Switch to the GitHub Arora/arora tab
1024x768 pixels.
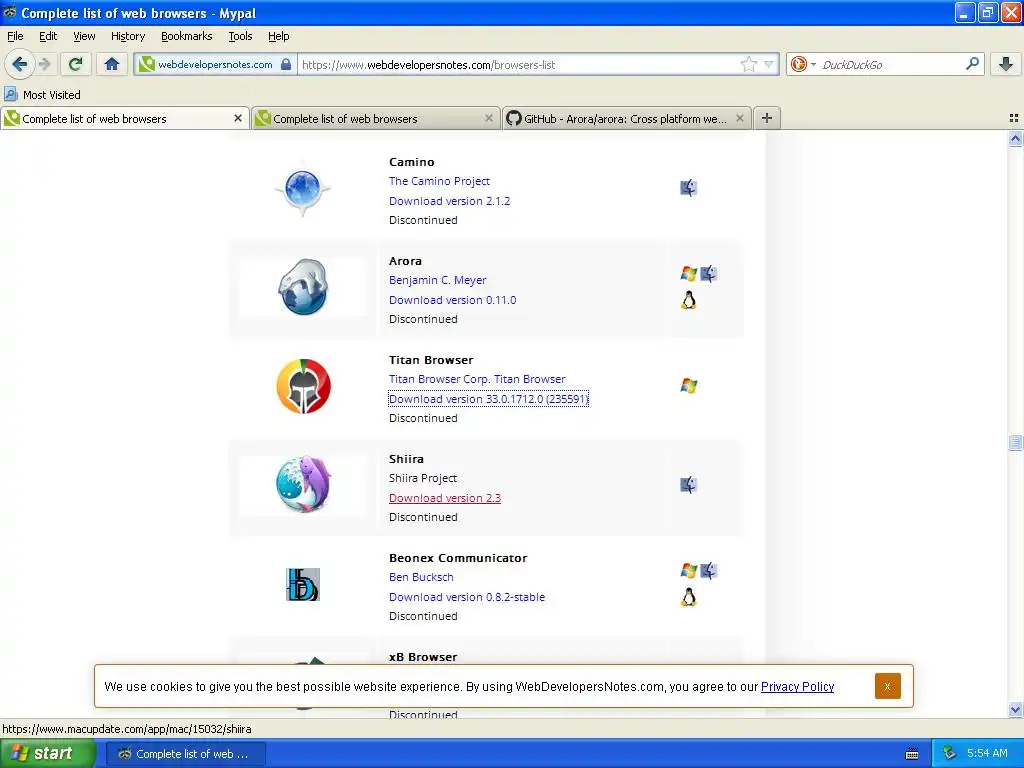pyautogui.click(x=626, y=118)
